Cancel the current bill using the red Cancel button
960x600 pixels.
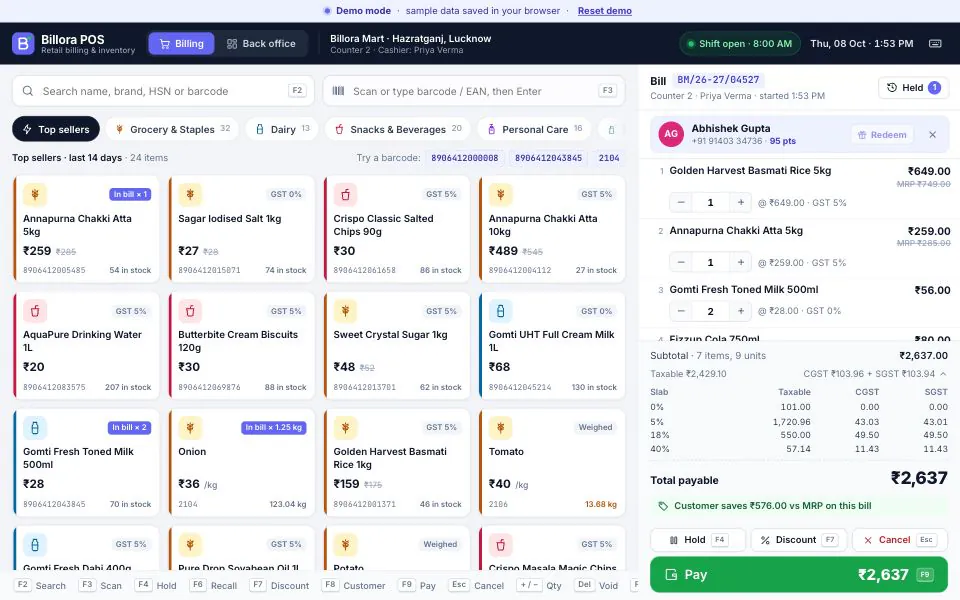pyautogui.click(x=899, y=540)
